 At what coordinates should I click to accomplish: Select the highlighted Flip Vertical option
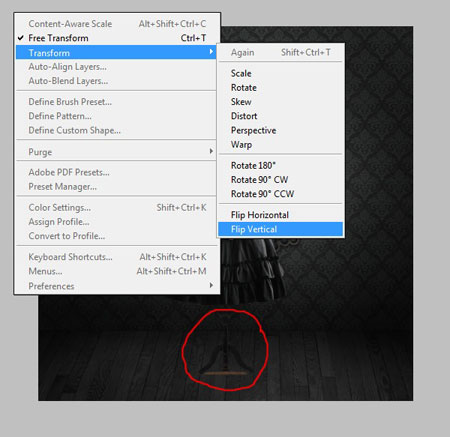coord(280,229)
